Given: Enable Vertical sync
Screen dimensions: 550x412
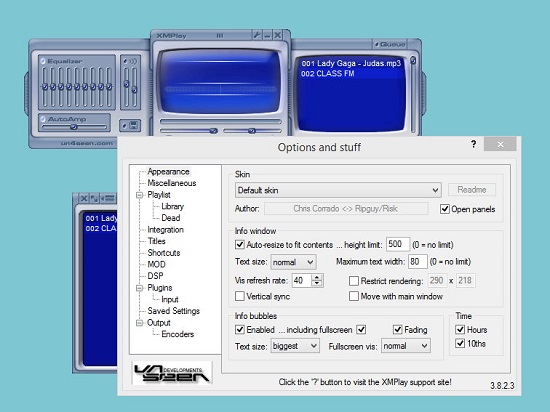Looking at the screenshot, I should tap(240, 296).
